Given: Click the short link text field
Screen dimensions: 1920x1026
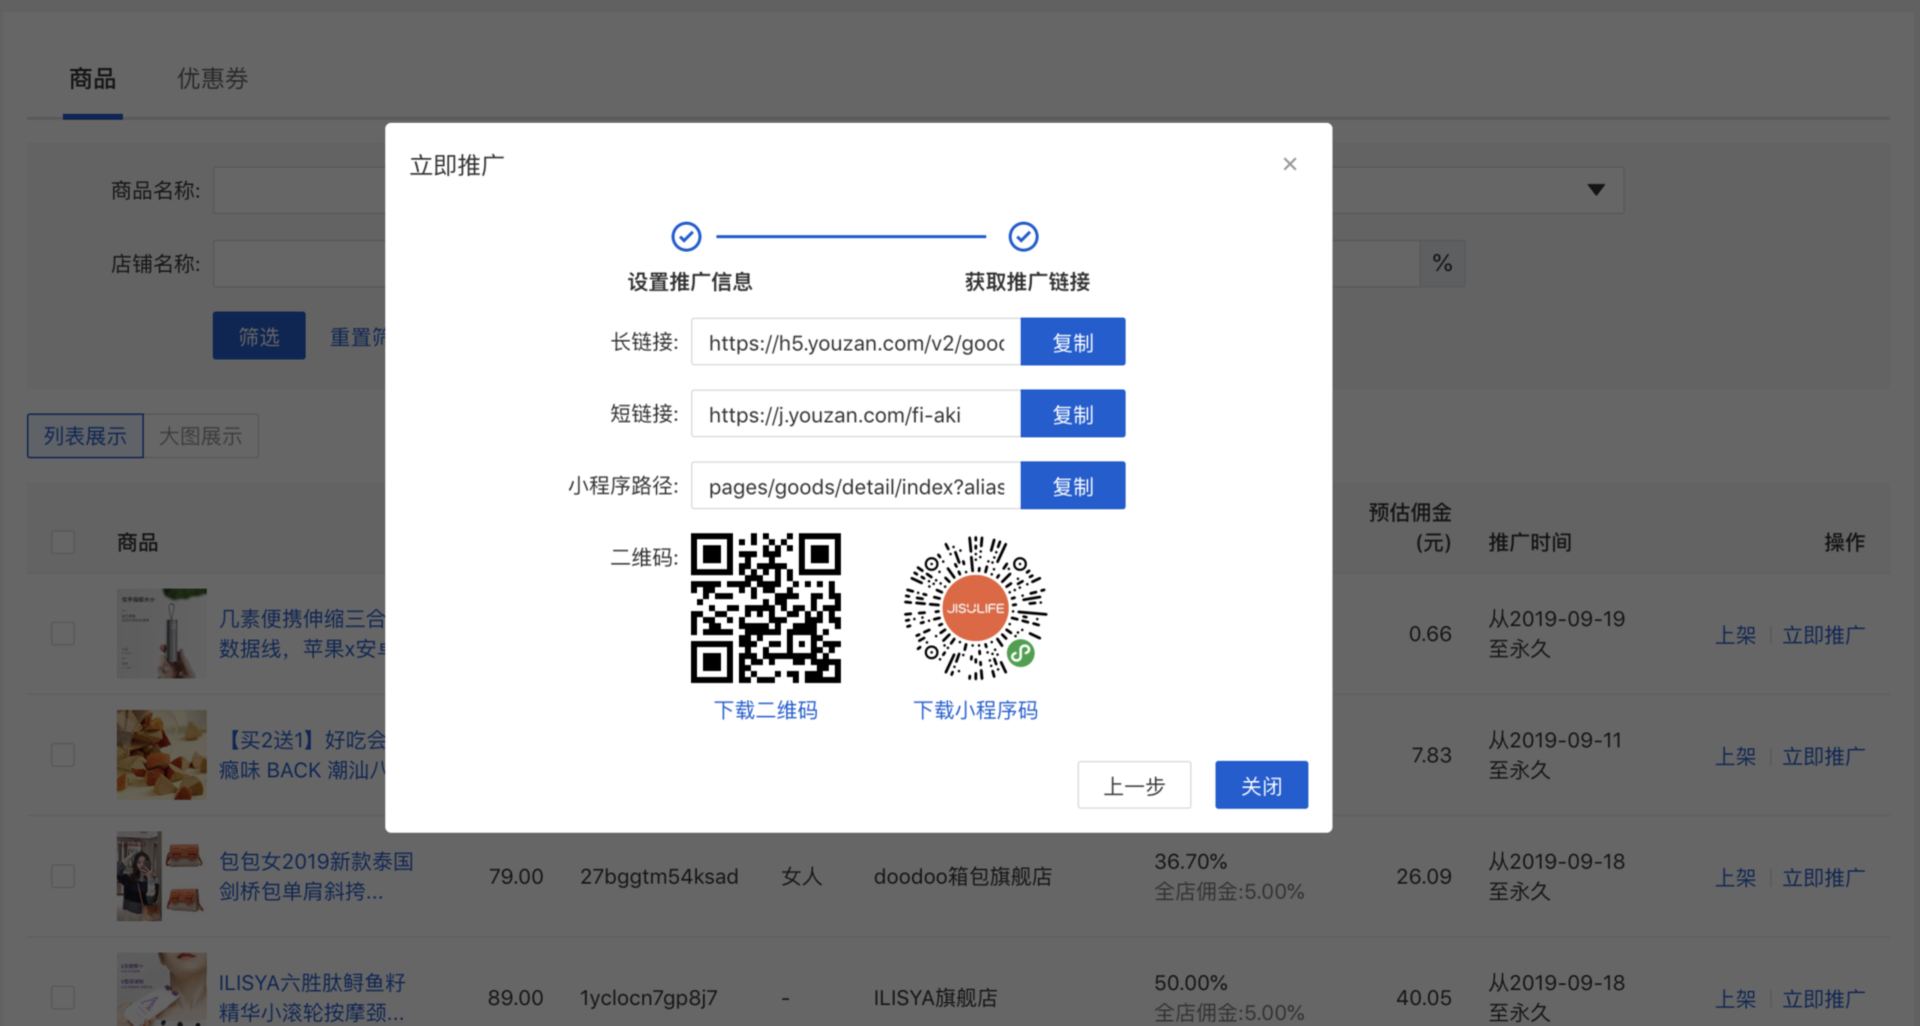Looking at the screenshot, I should [x=855, y=414].
